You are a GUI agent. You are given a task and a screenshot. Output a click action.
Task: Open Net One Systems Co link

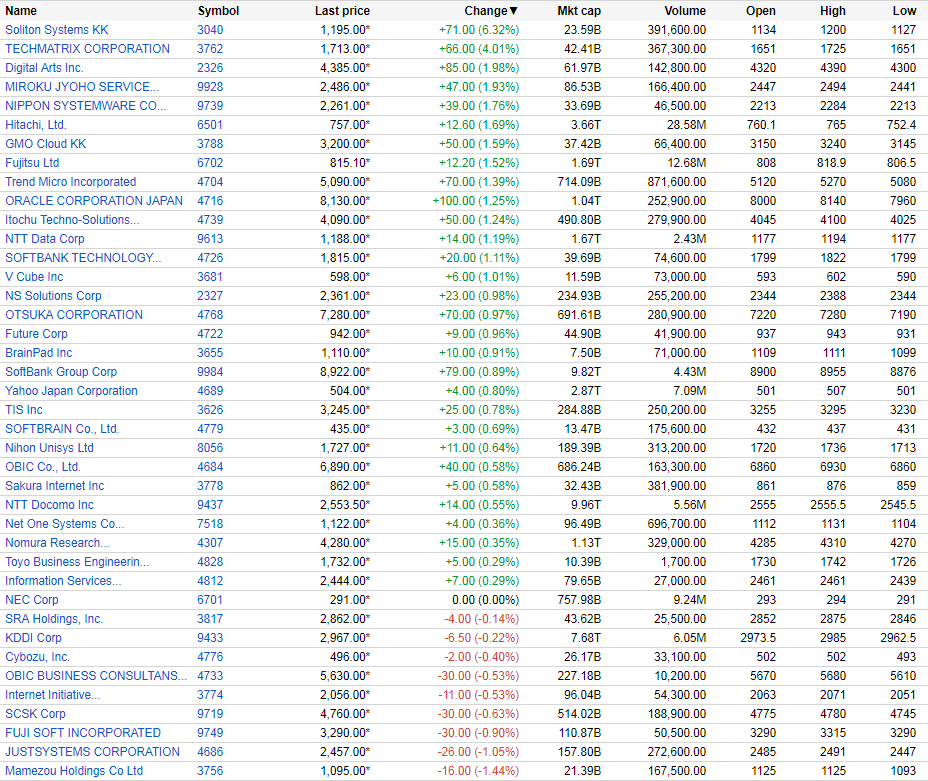pos(65,524)
